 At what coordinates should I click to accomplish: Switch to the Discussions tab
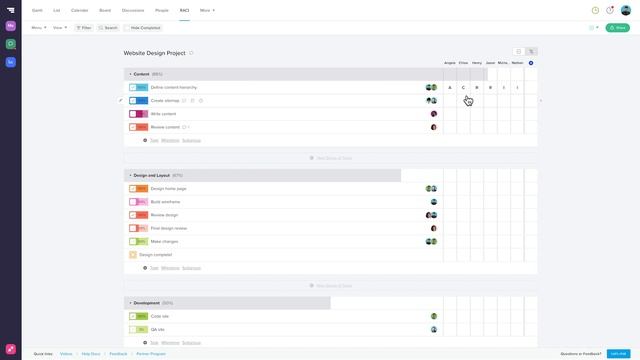tap(133, 10)
